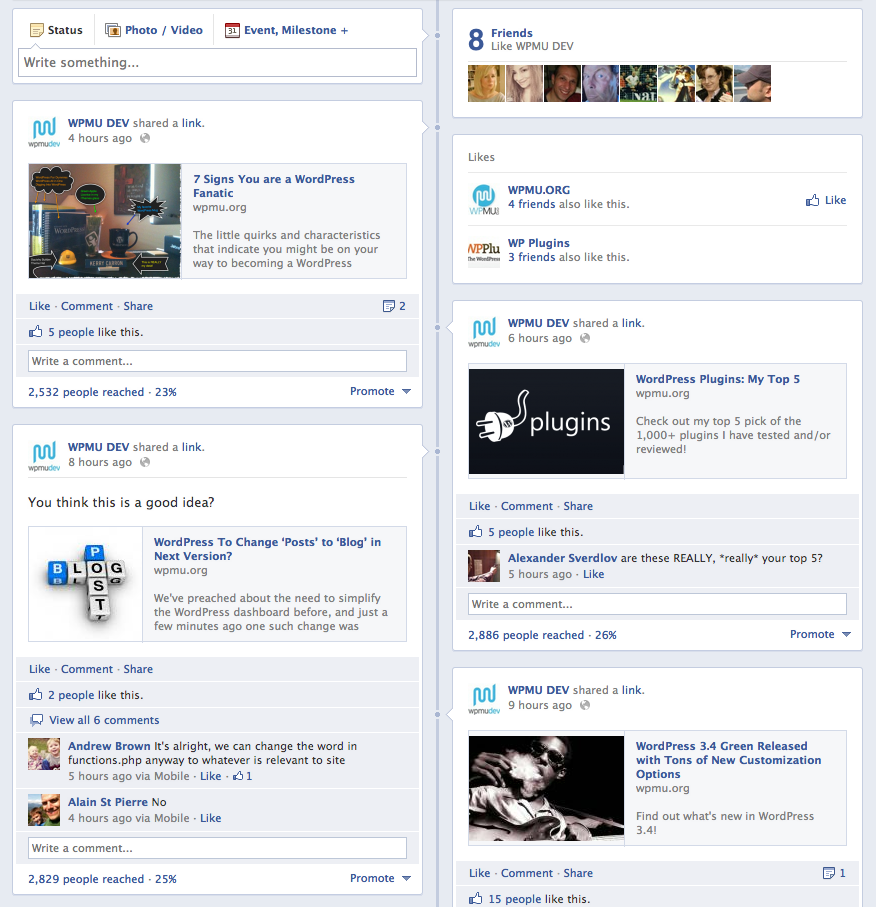Expand Promote dropdown on 2,532 people reached post
This screenshot has width=876, height=907.
click(381, 391)
